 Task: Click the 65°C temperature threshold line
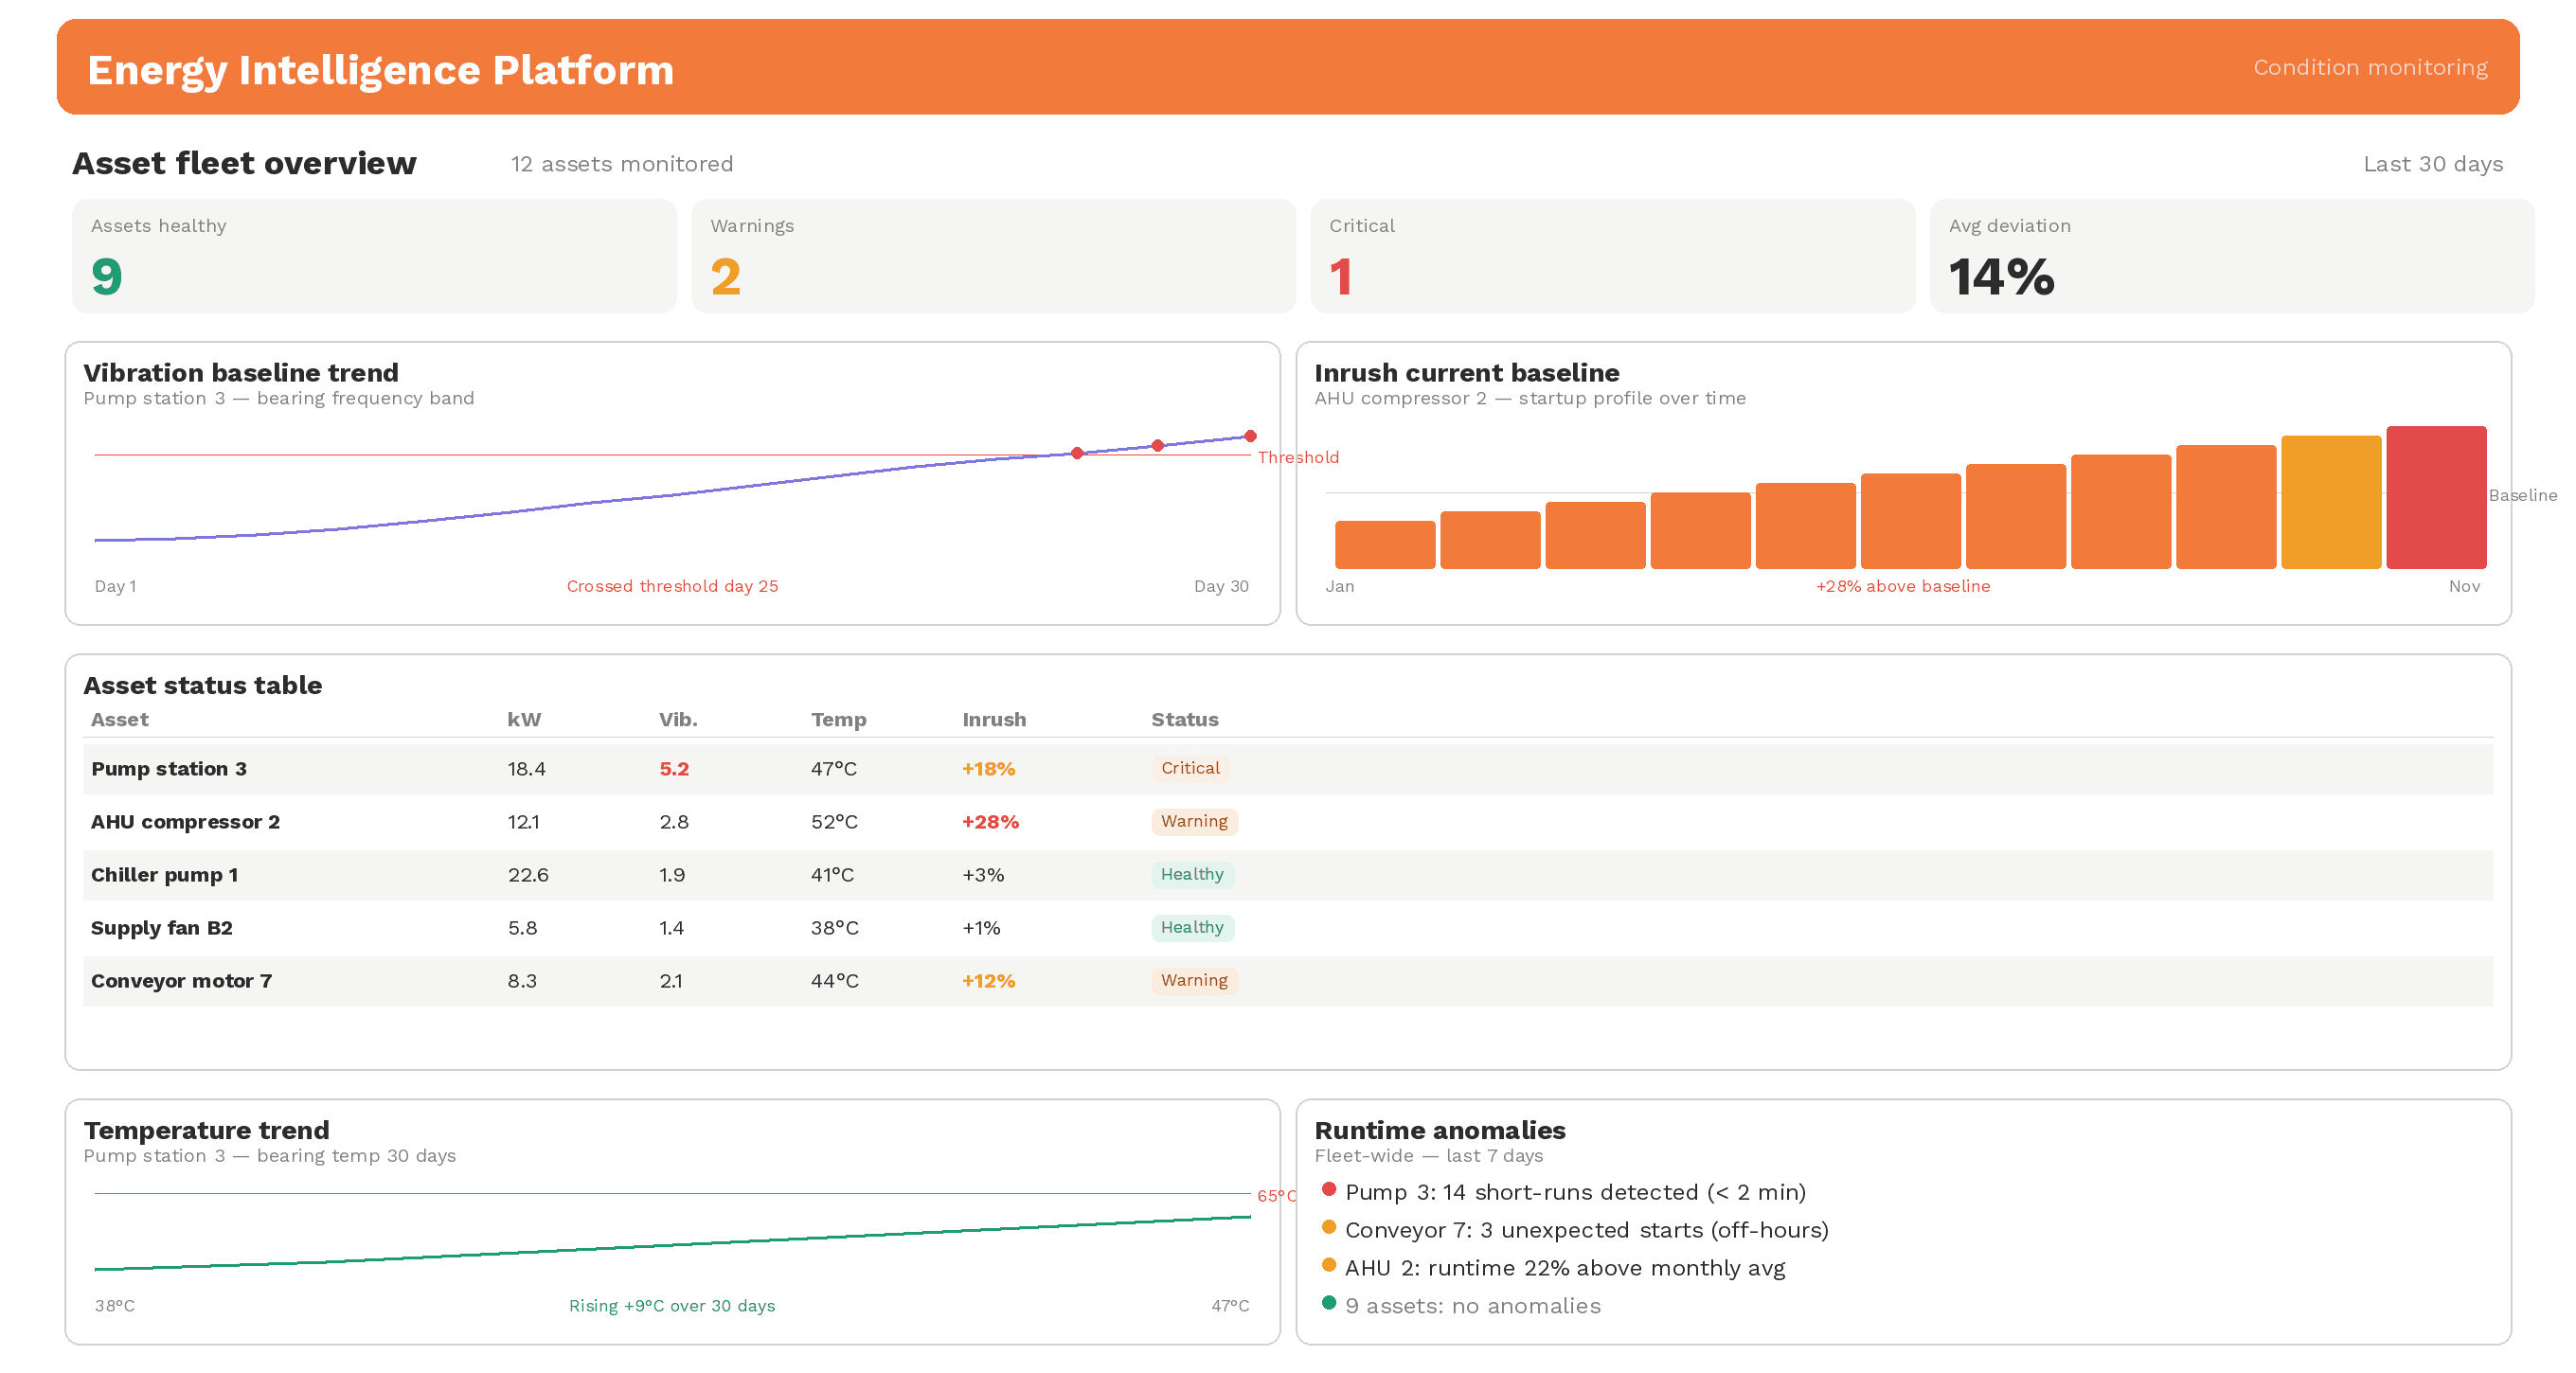click(670, 1192)
